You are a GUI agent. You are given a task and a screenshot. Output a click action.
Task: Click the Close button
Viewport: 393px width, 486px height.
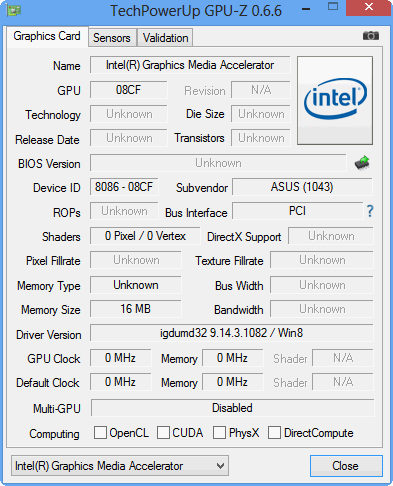(x=346, y=466)
